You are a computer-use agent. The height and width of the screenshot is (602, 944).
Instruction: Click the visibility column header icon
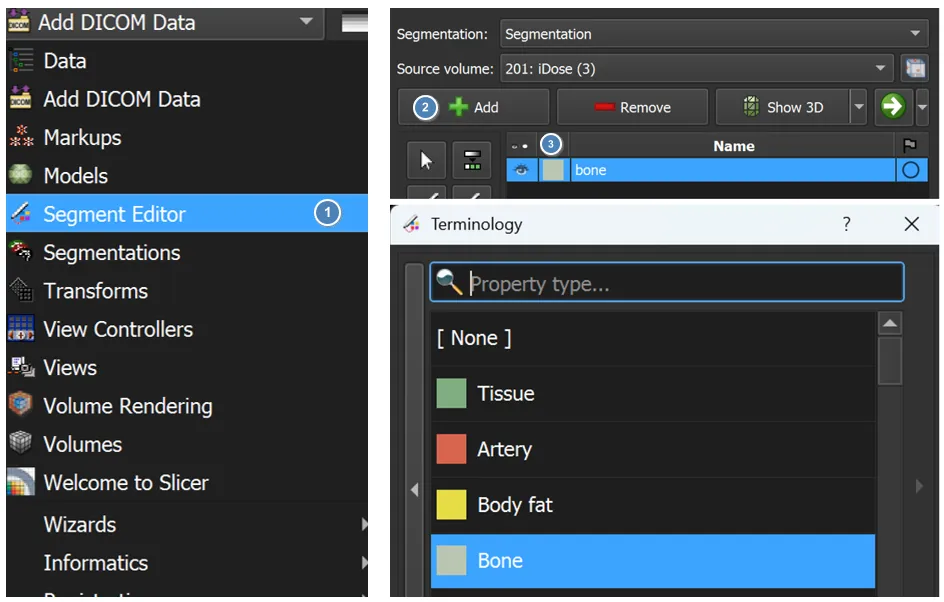520,146
